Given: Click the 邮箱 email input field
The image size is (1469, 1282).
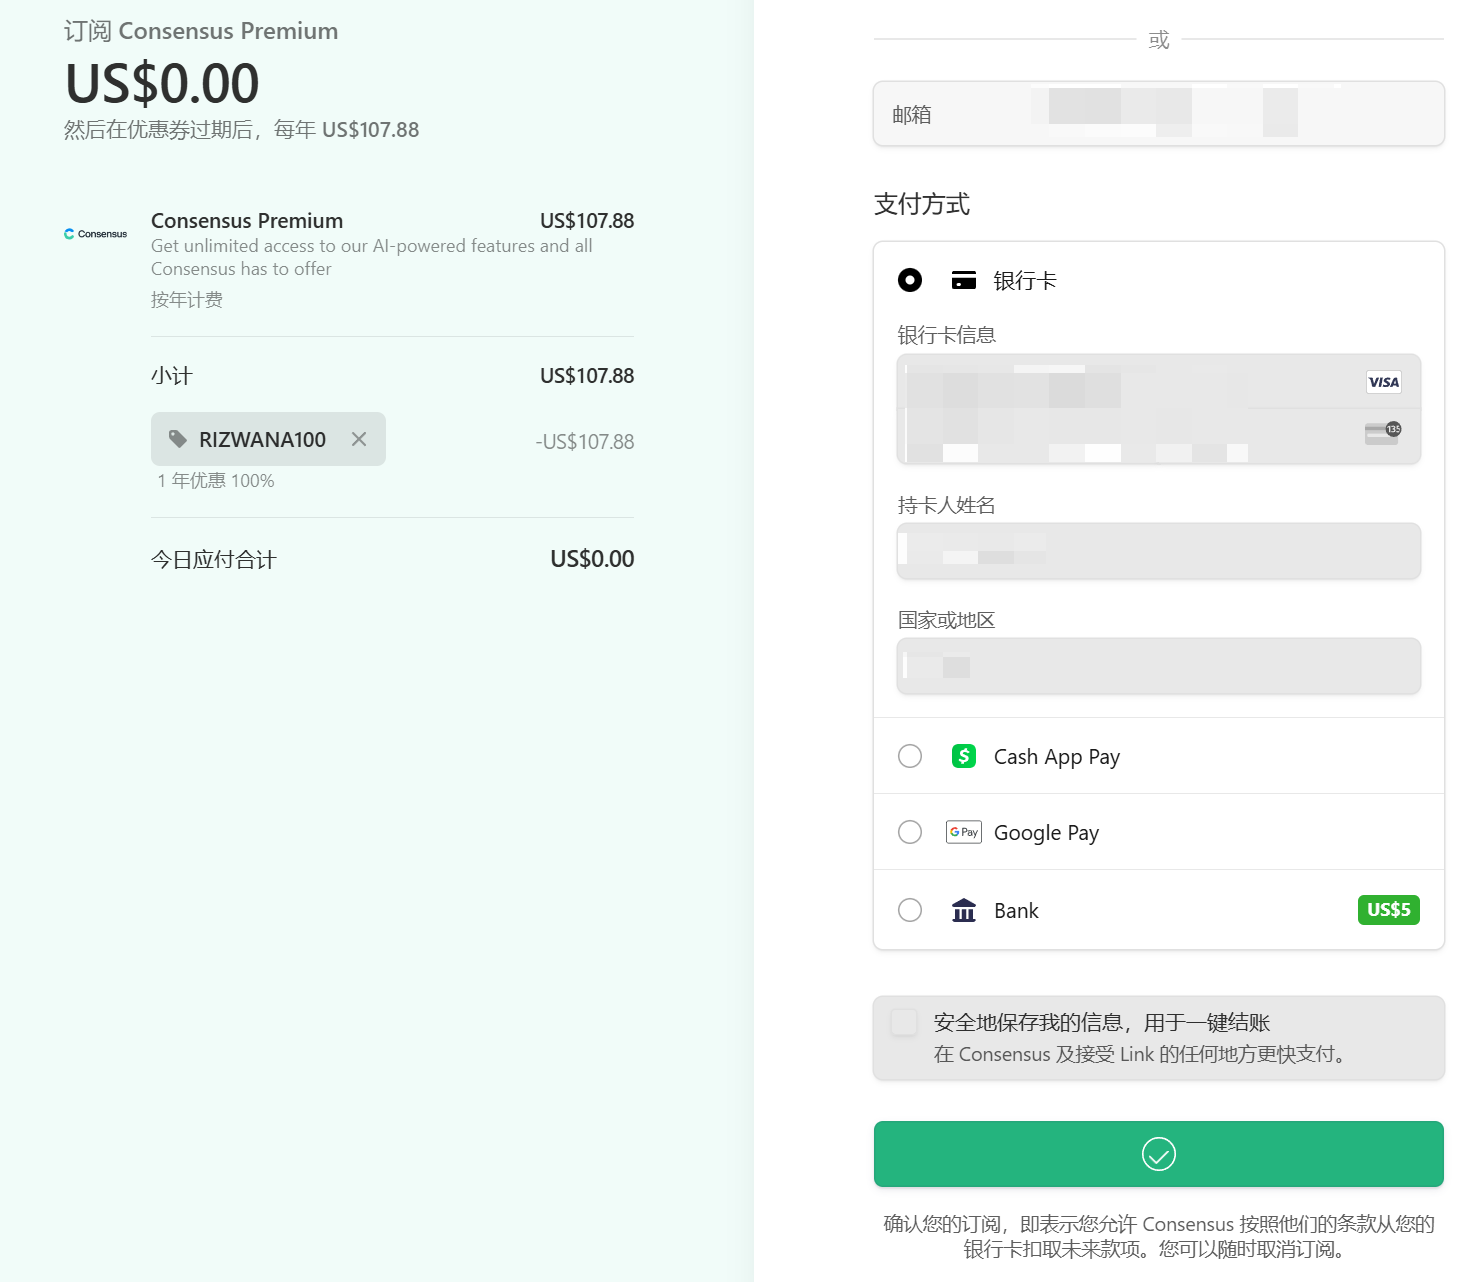Looking at the screenshot, I should point(1158,114).
